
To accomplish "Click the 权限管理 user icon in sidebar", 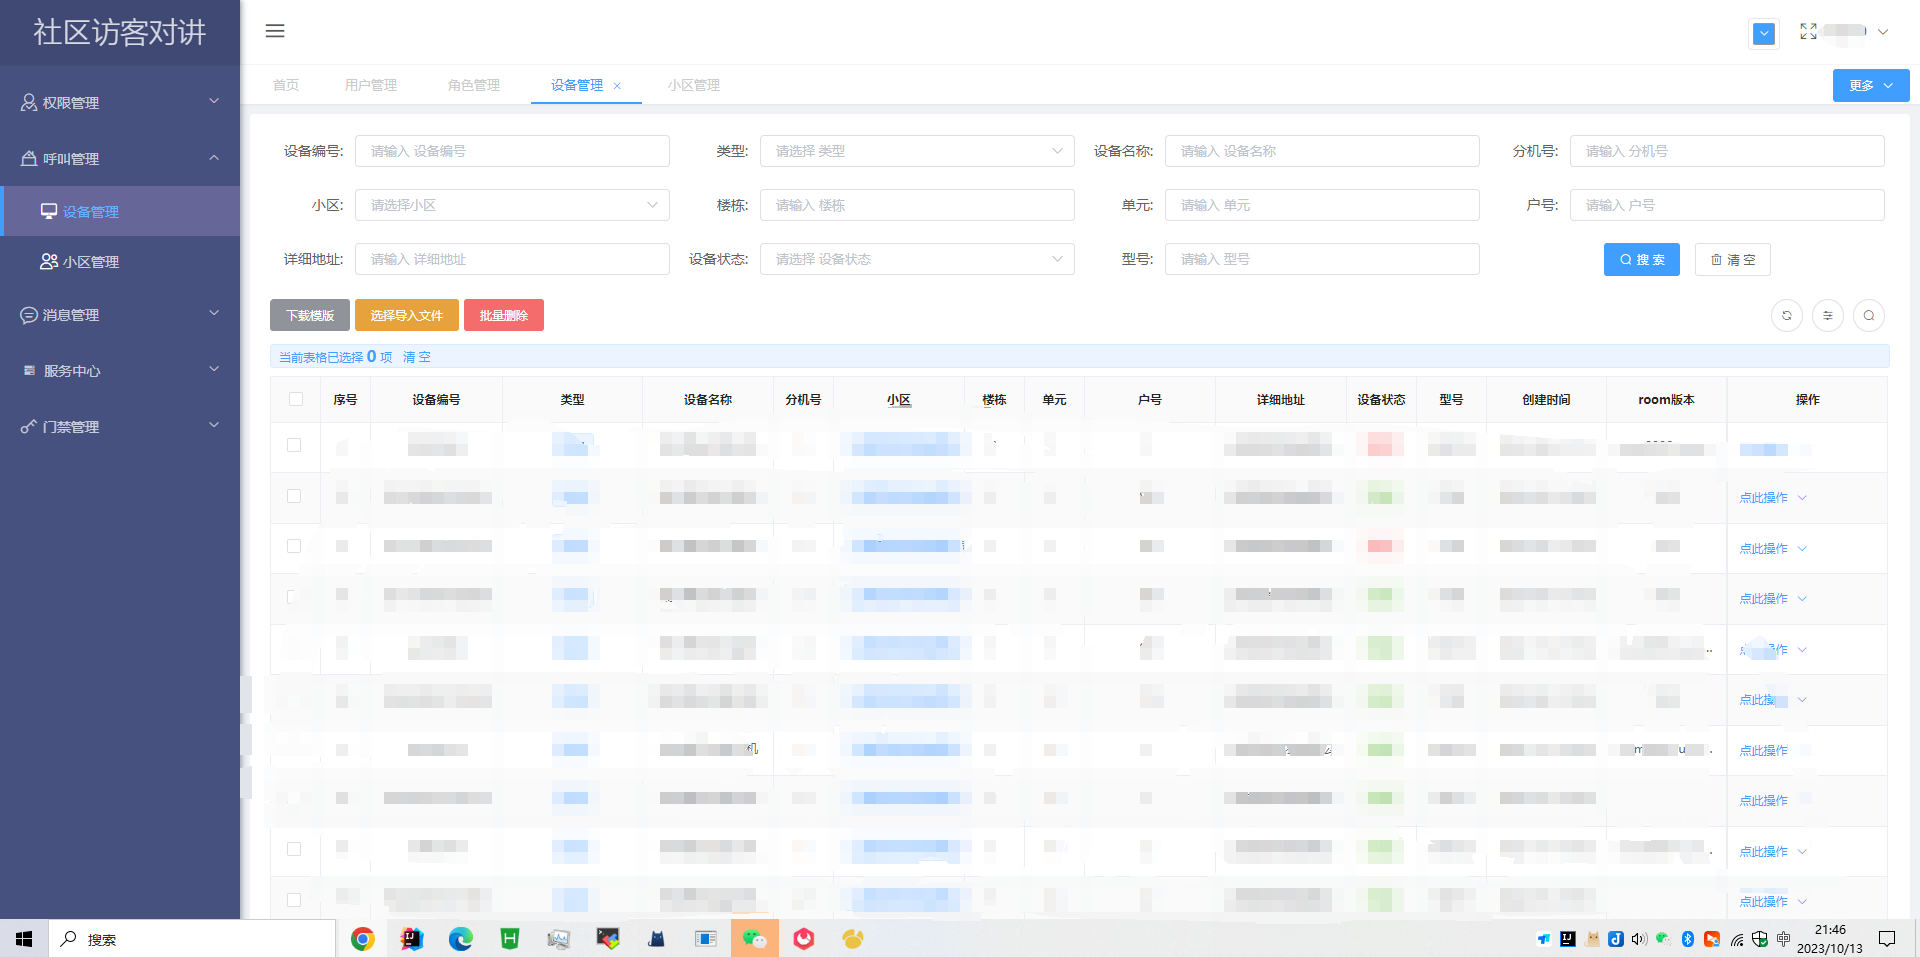I will point(29,102).
